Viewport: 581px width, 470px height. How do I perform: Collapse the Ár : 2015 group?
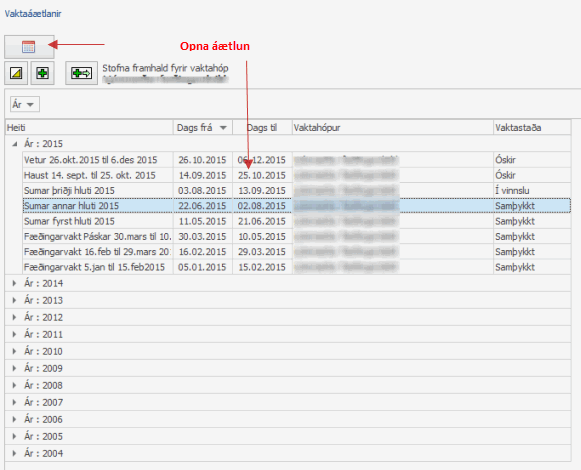point(14,144)
